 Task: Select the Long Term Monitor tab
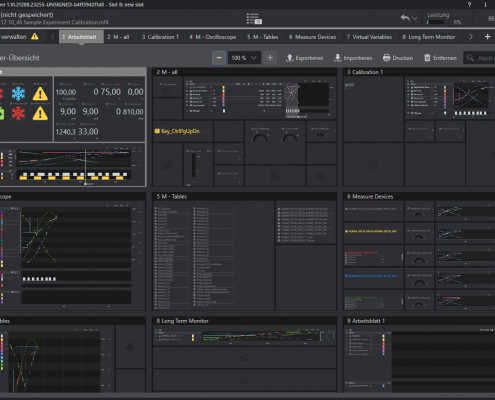point(429,37)
